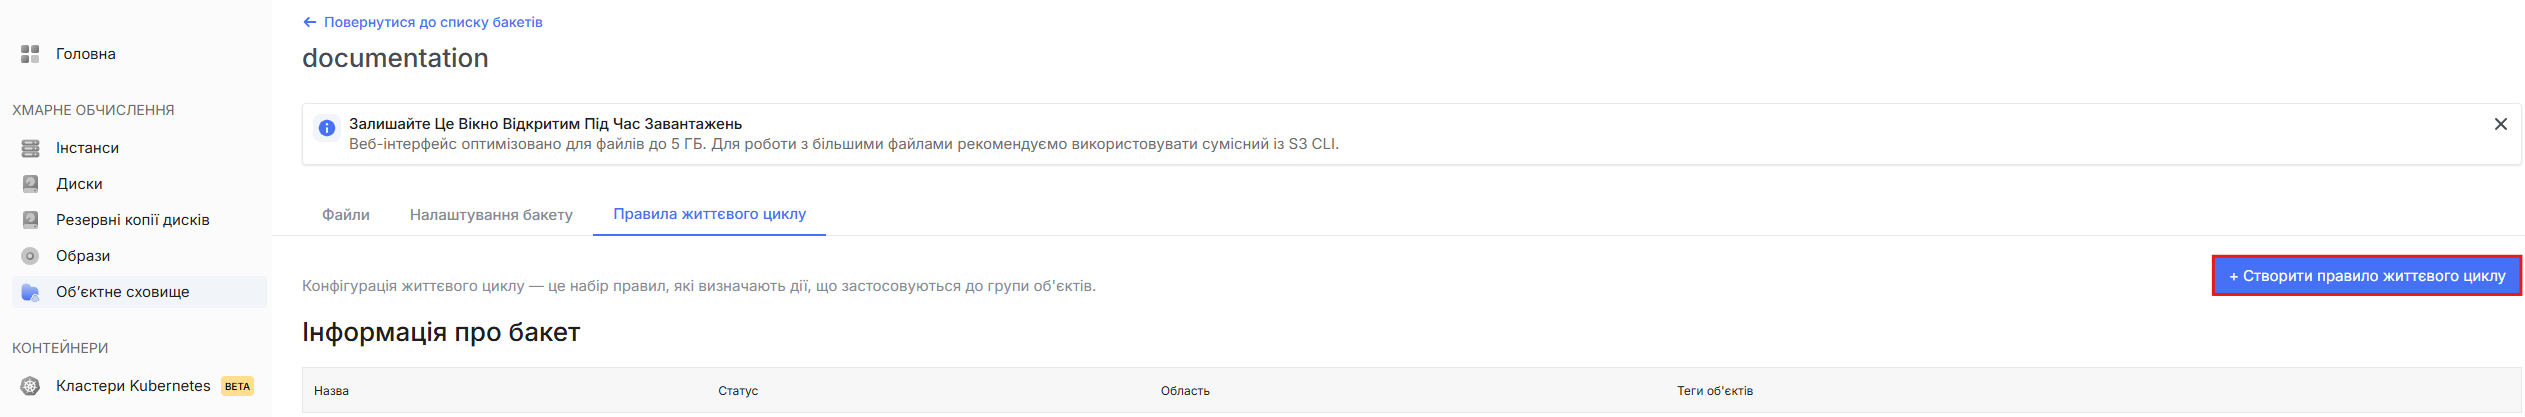Screen dimensions: 2525x417
Task: Click the Інстанси server icon
Action: (30, 148)
